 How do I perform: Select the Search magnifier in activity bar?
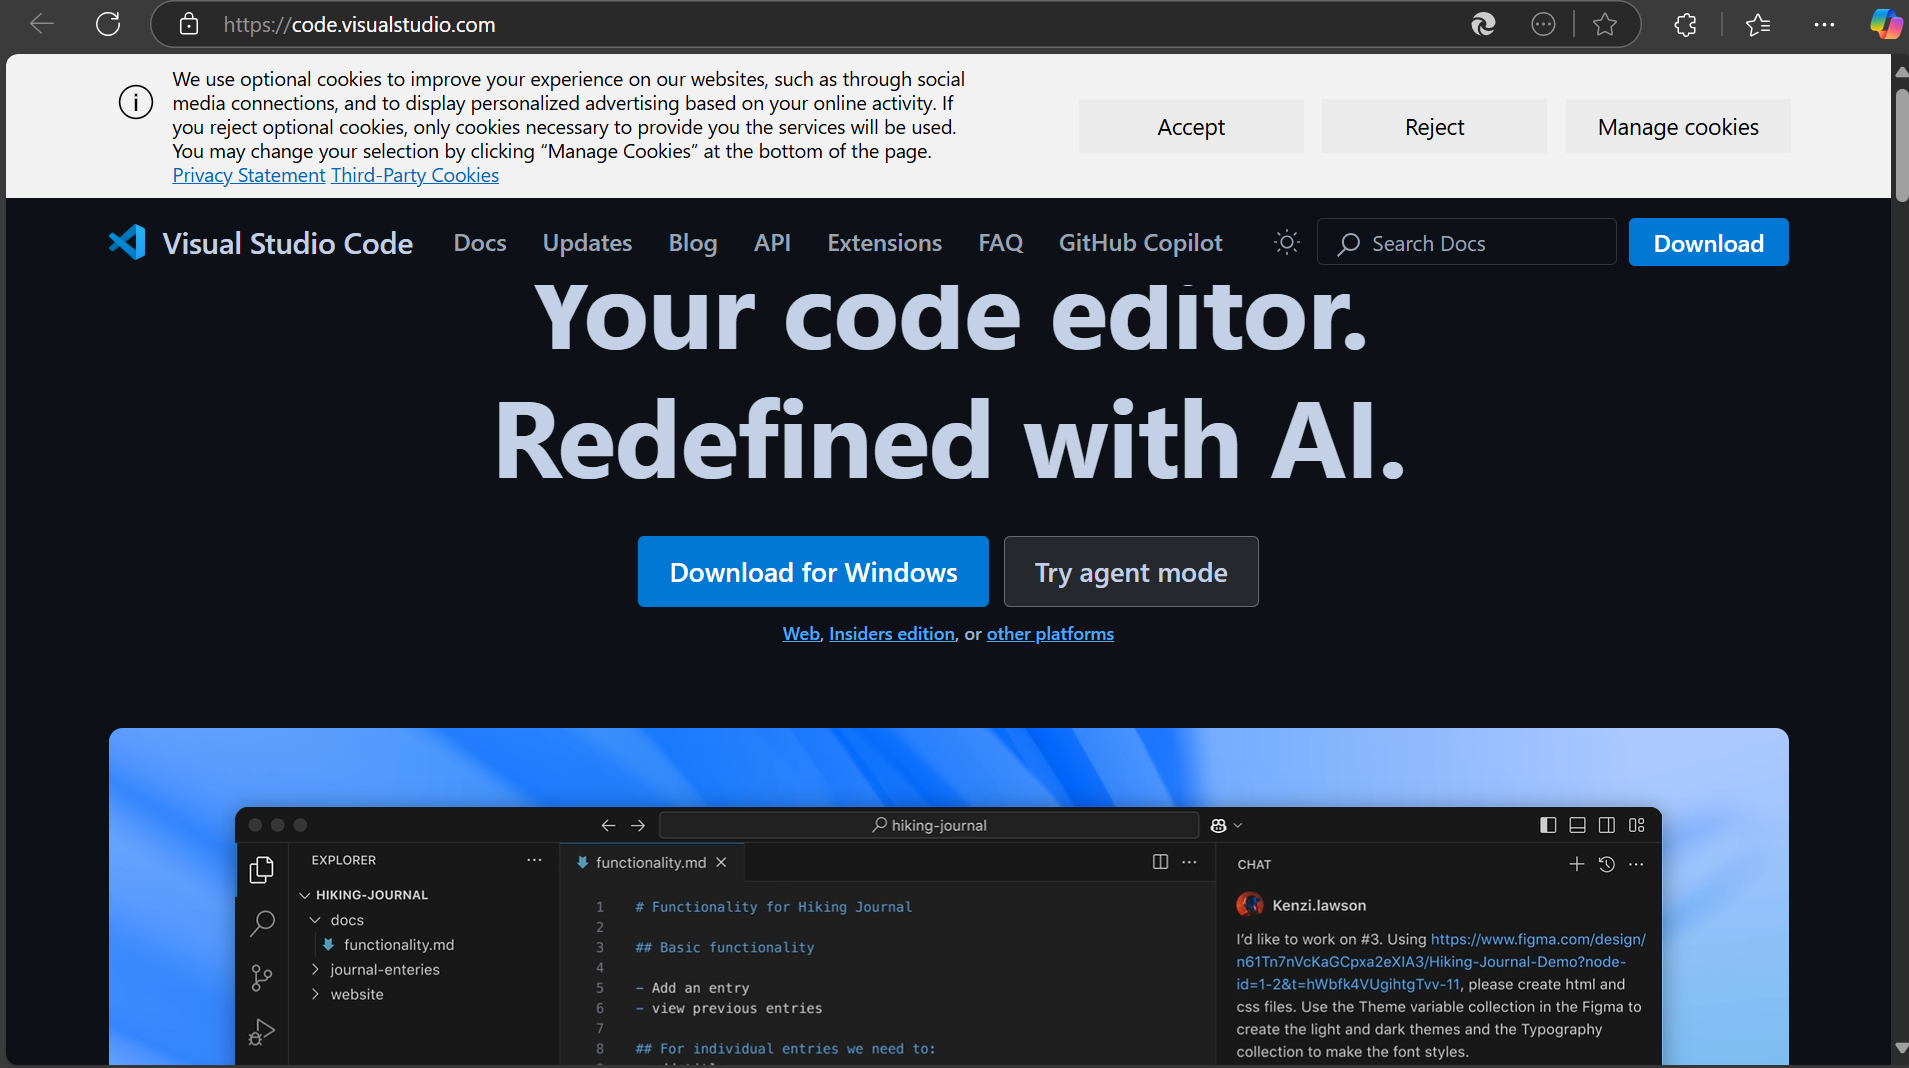262,923
